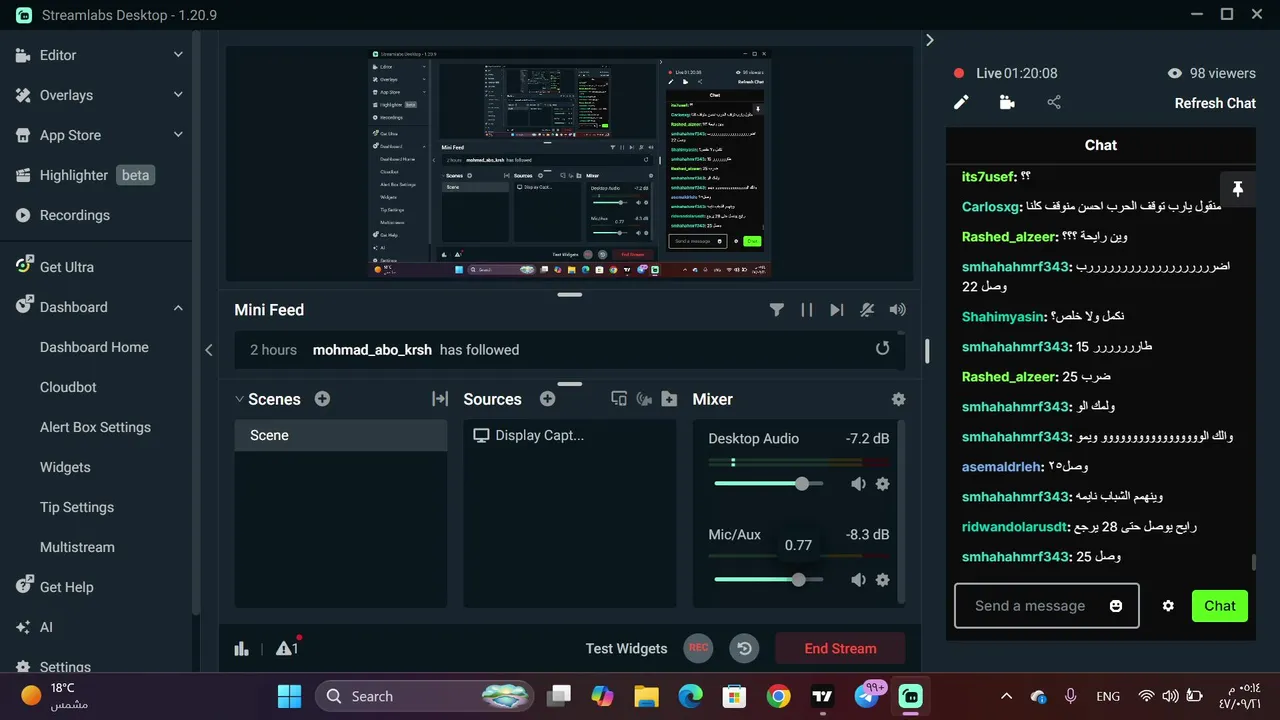This screenshot has height=720, width=1280.
Task: Select the Display Capture source
Action: [570, 435]
